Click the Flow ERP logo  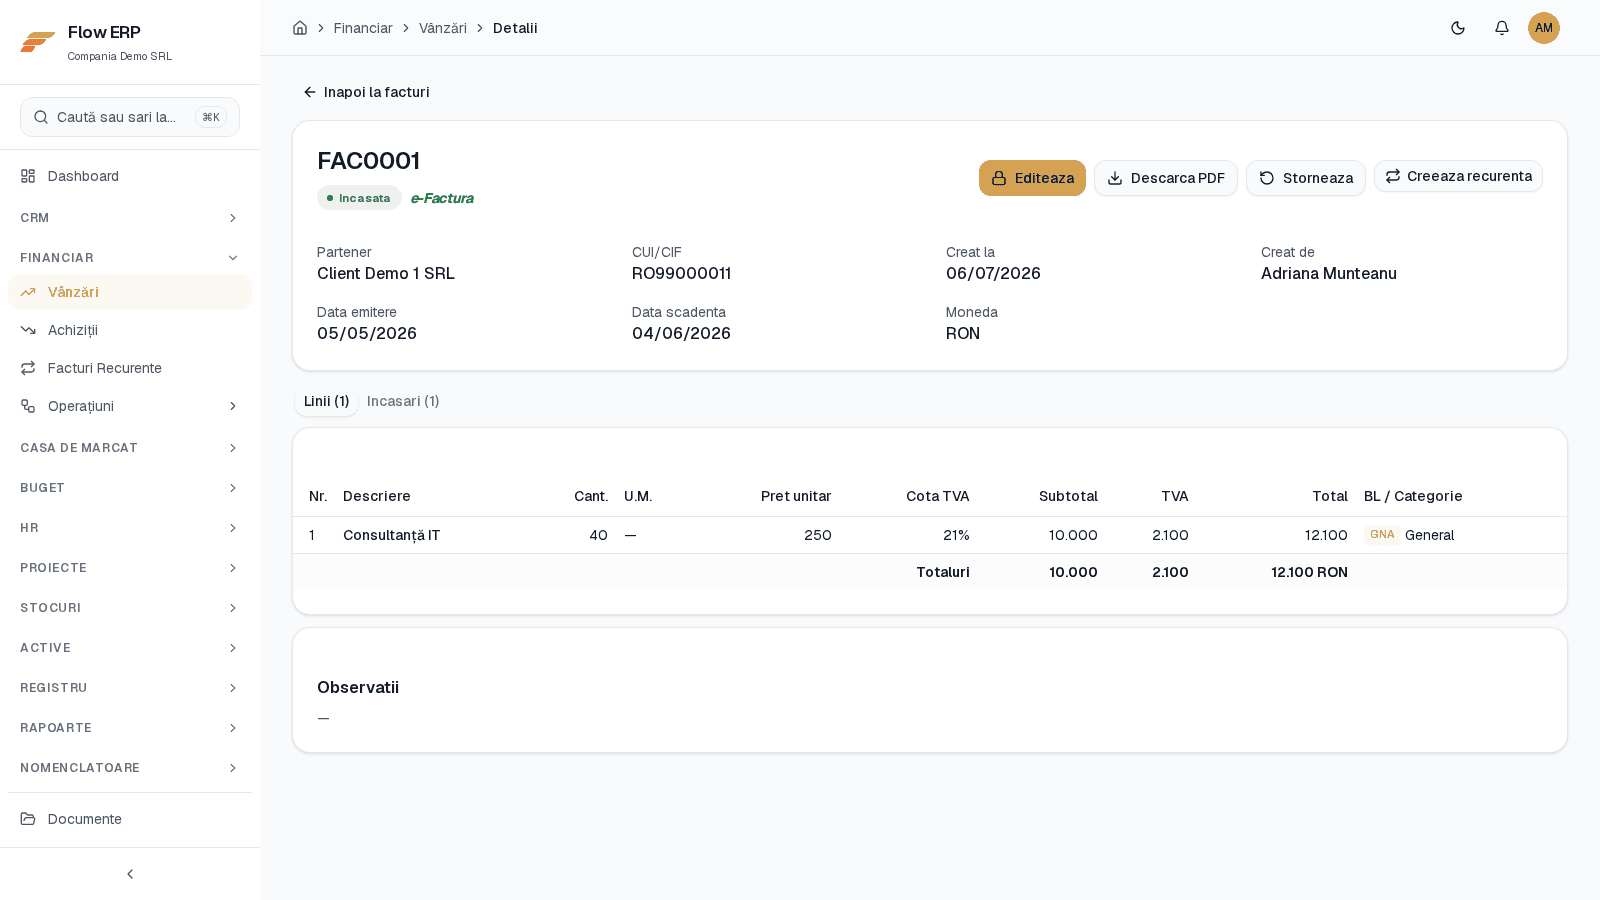[38, 42]
